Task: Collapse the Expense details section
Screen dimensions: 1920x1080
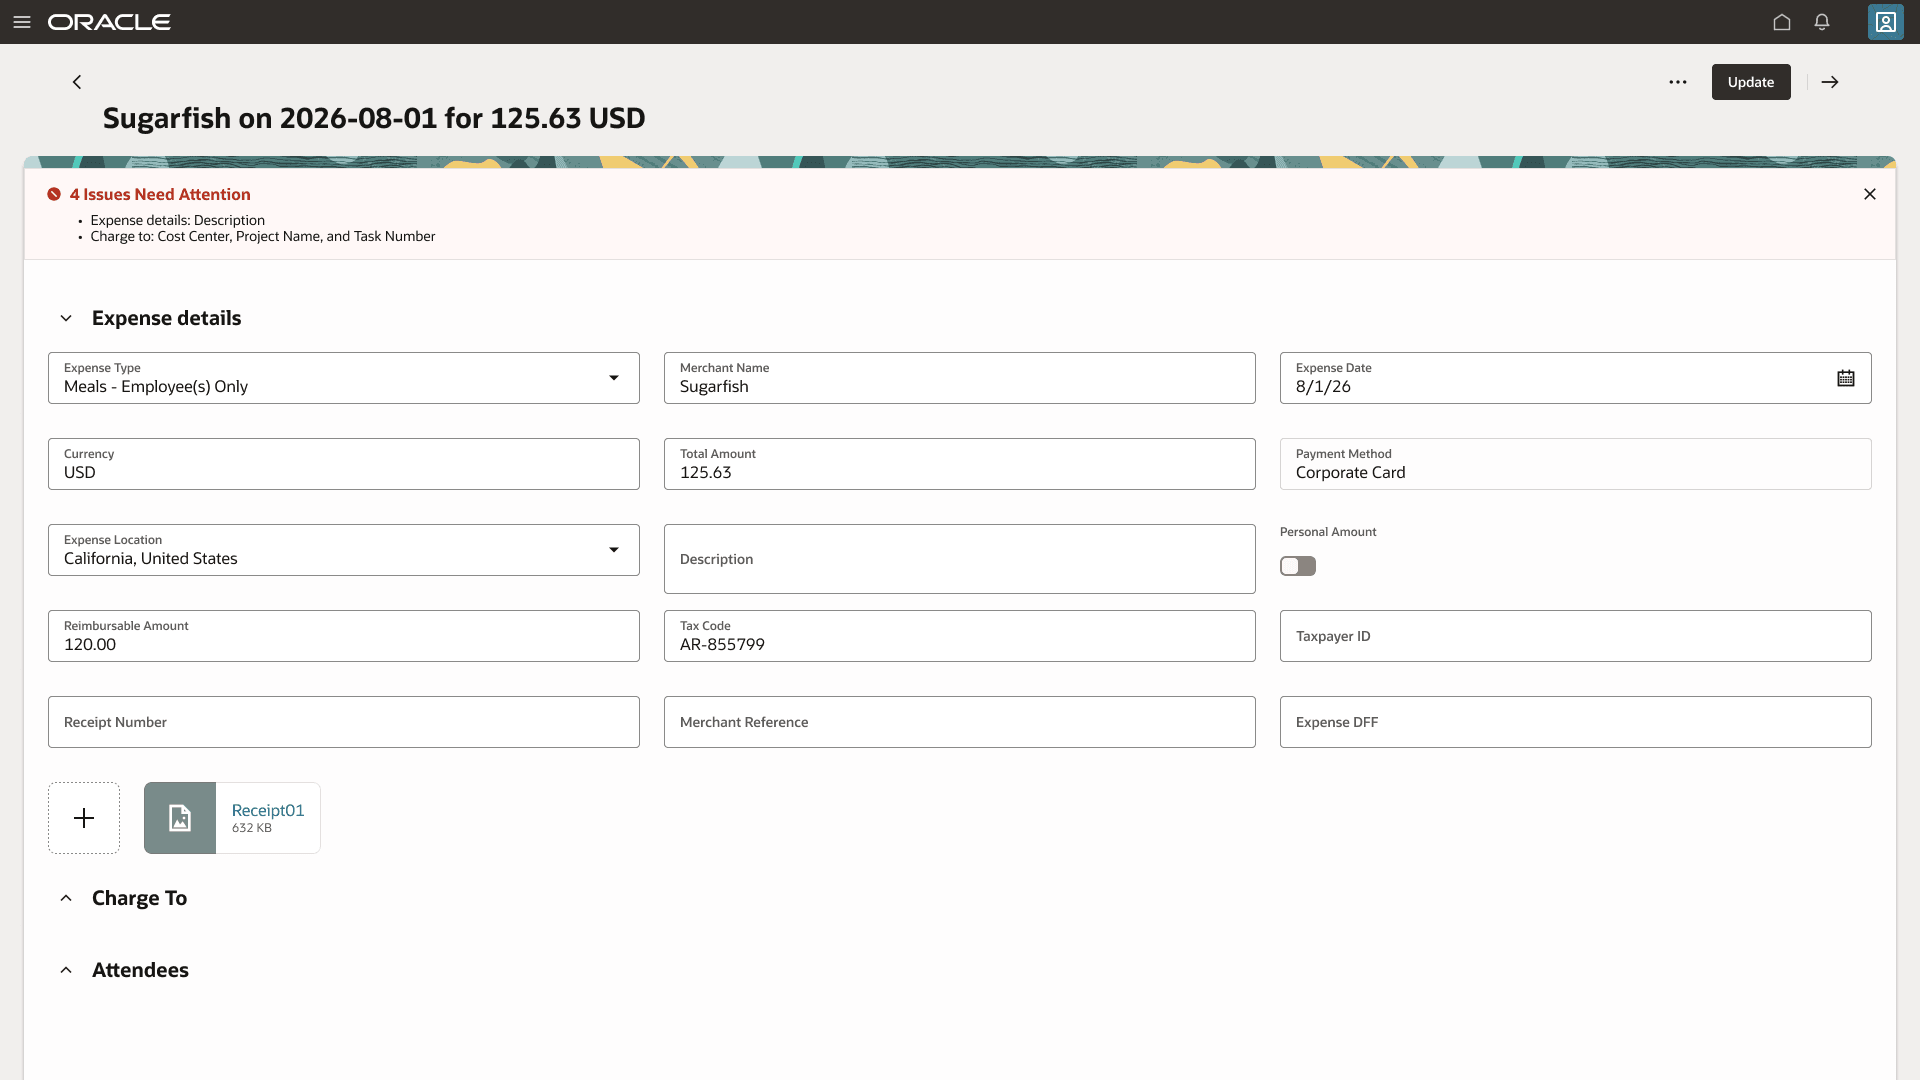Action: coord(66,318)
